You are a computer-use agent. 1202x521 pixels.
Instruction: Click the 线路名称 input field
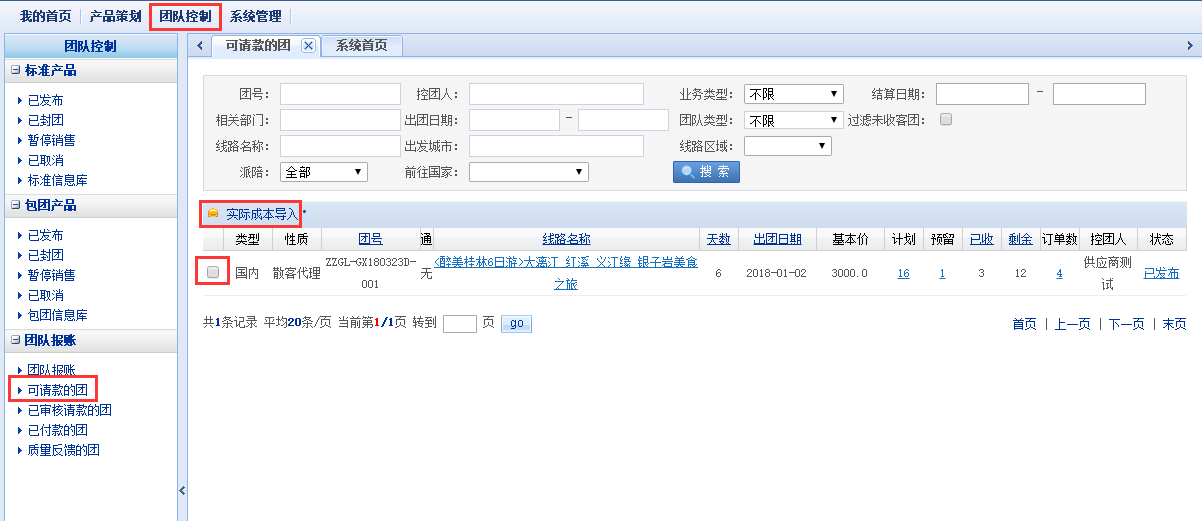340,146
